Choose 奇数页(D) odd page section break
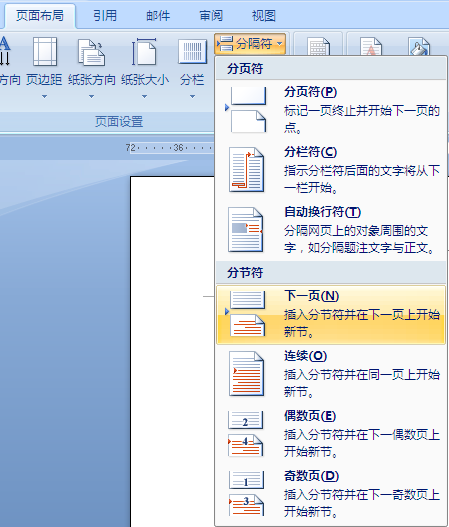This screenshot has height=527, width=449. [331, 493]
